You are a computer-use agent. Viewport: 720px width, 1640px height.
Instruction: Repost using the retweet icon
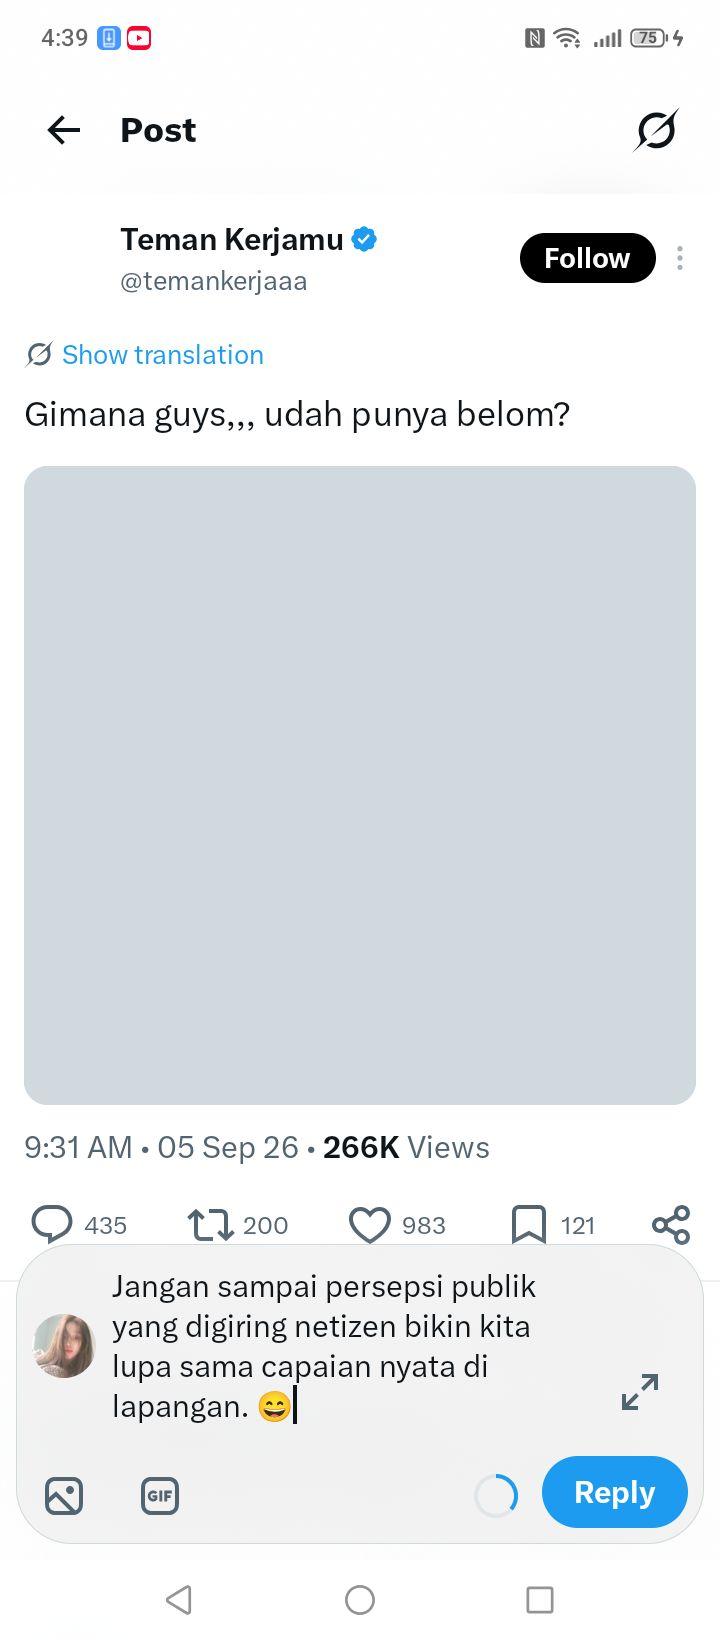(x=210, y=1224)
